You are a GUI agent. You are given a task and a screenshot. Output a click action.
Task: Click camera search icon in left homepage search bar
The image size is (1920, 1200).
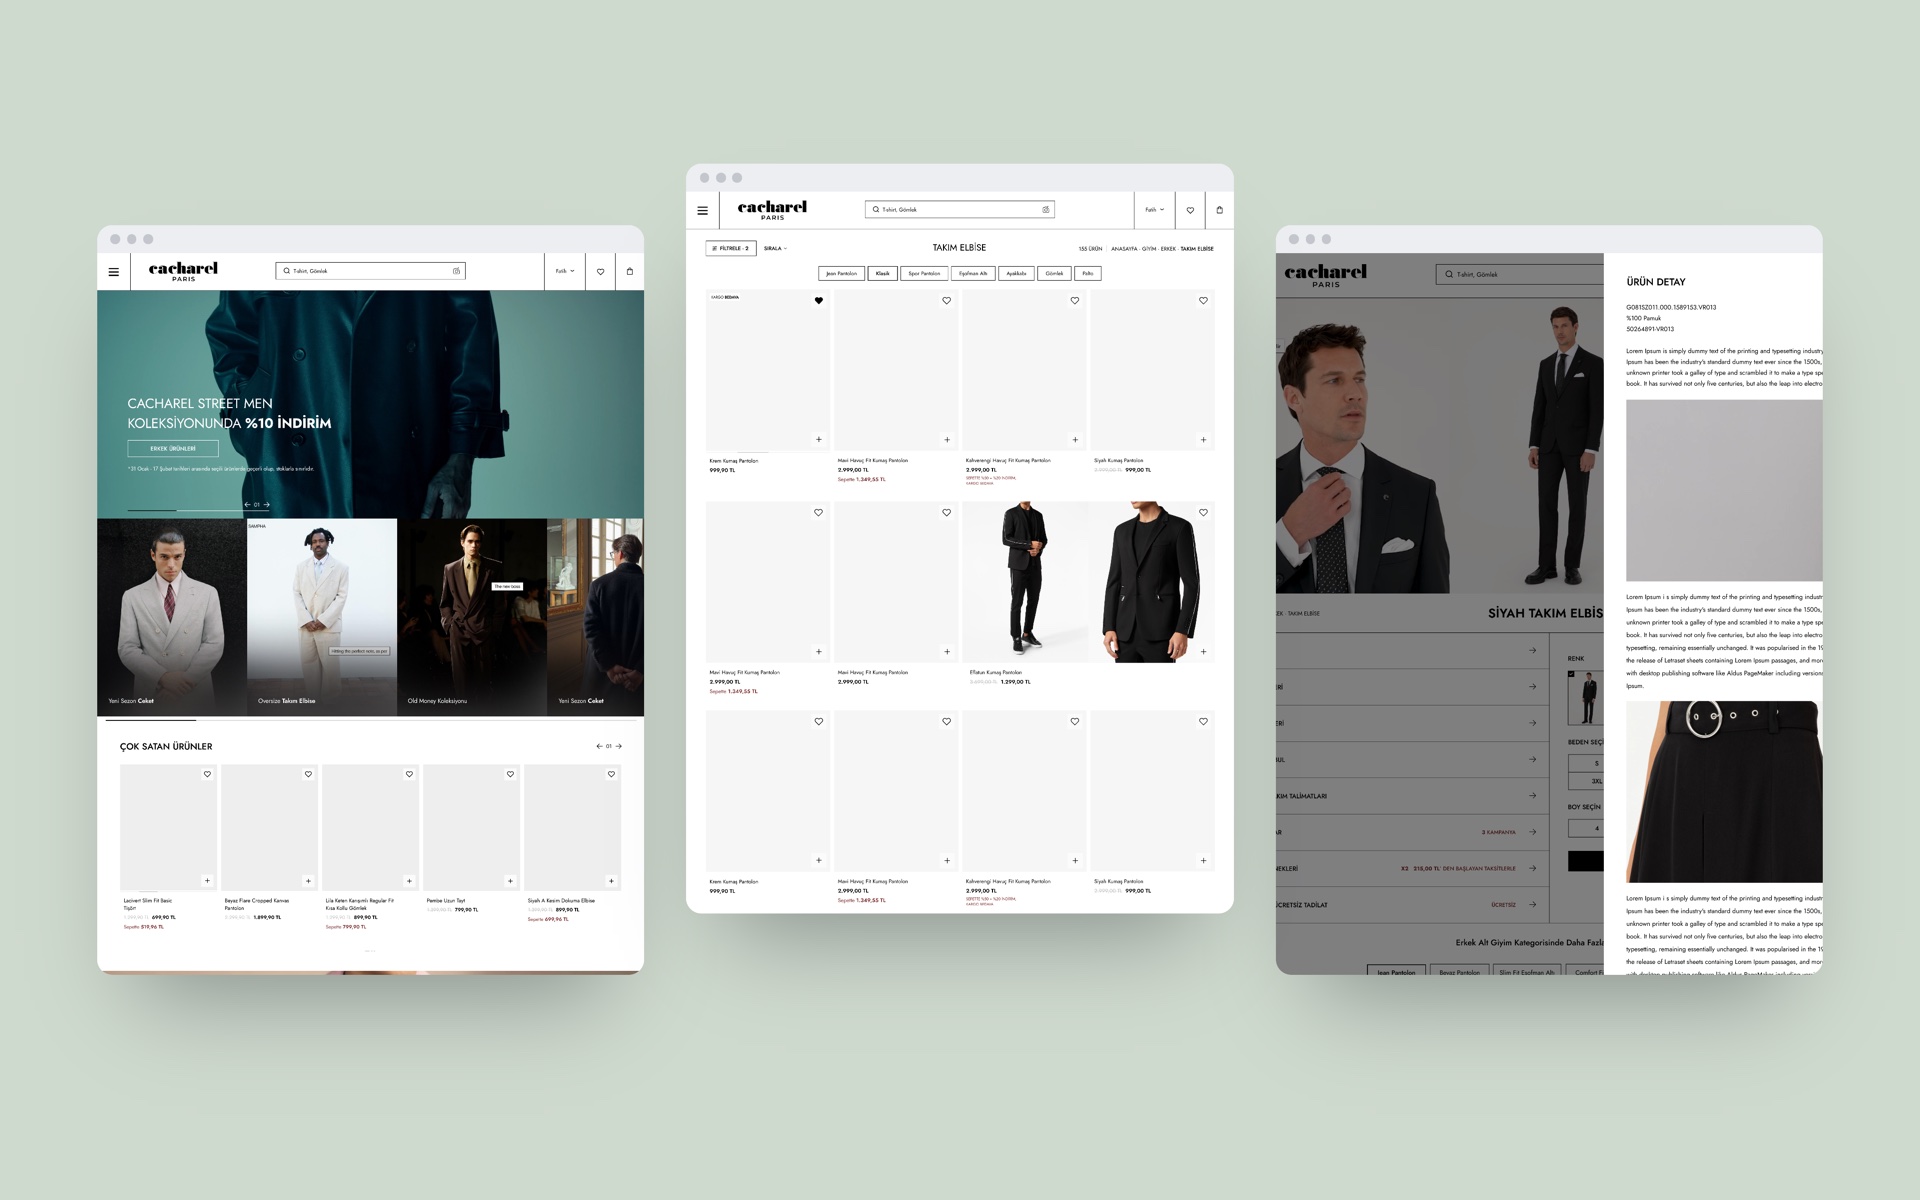coord(456,271)
